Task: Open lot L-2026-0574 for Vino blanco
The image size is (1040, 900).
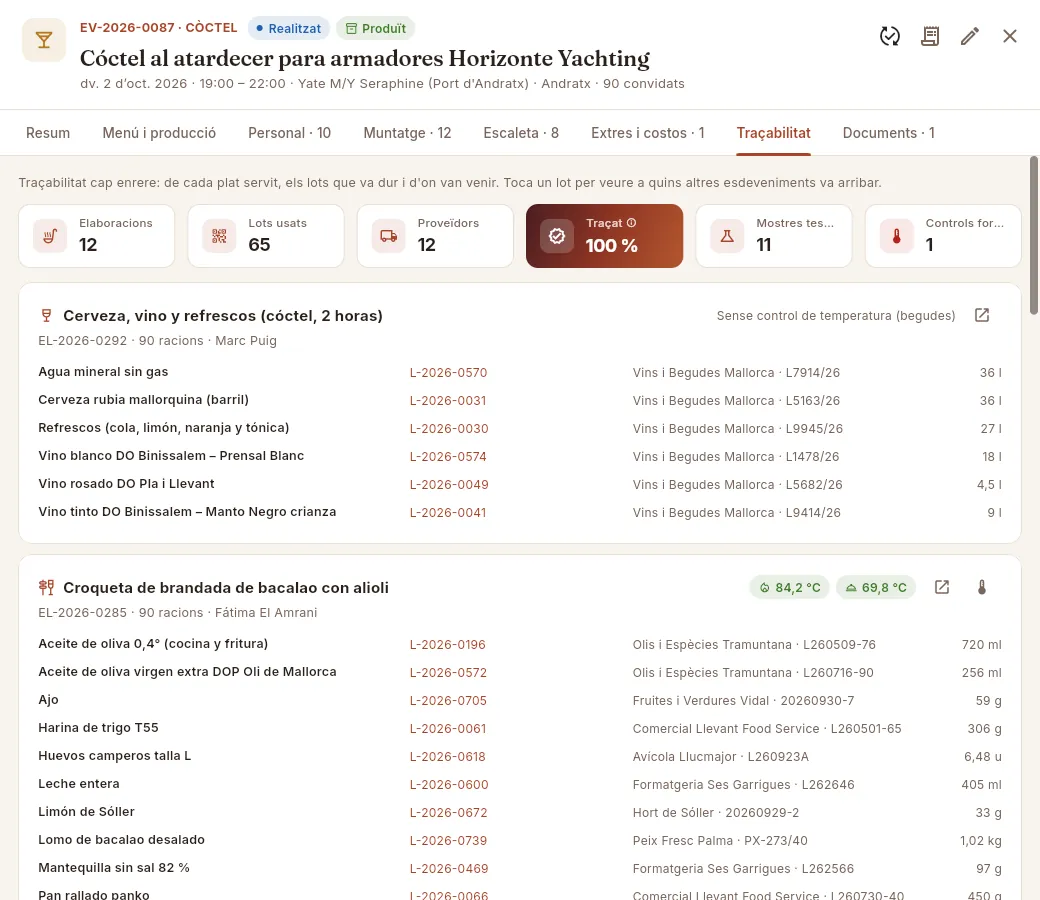Action: tap(448, 456)
